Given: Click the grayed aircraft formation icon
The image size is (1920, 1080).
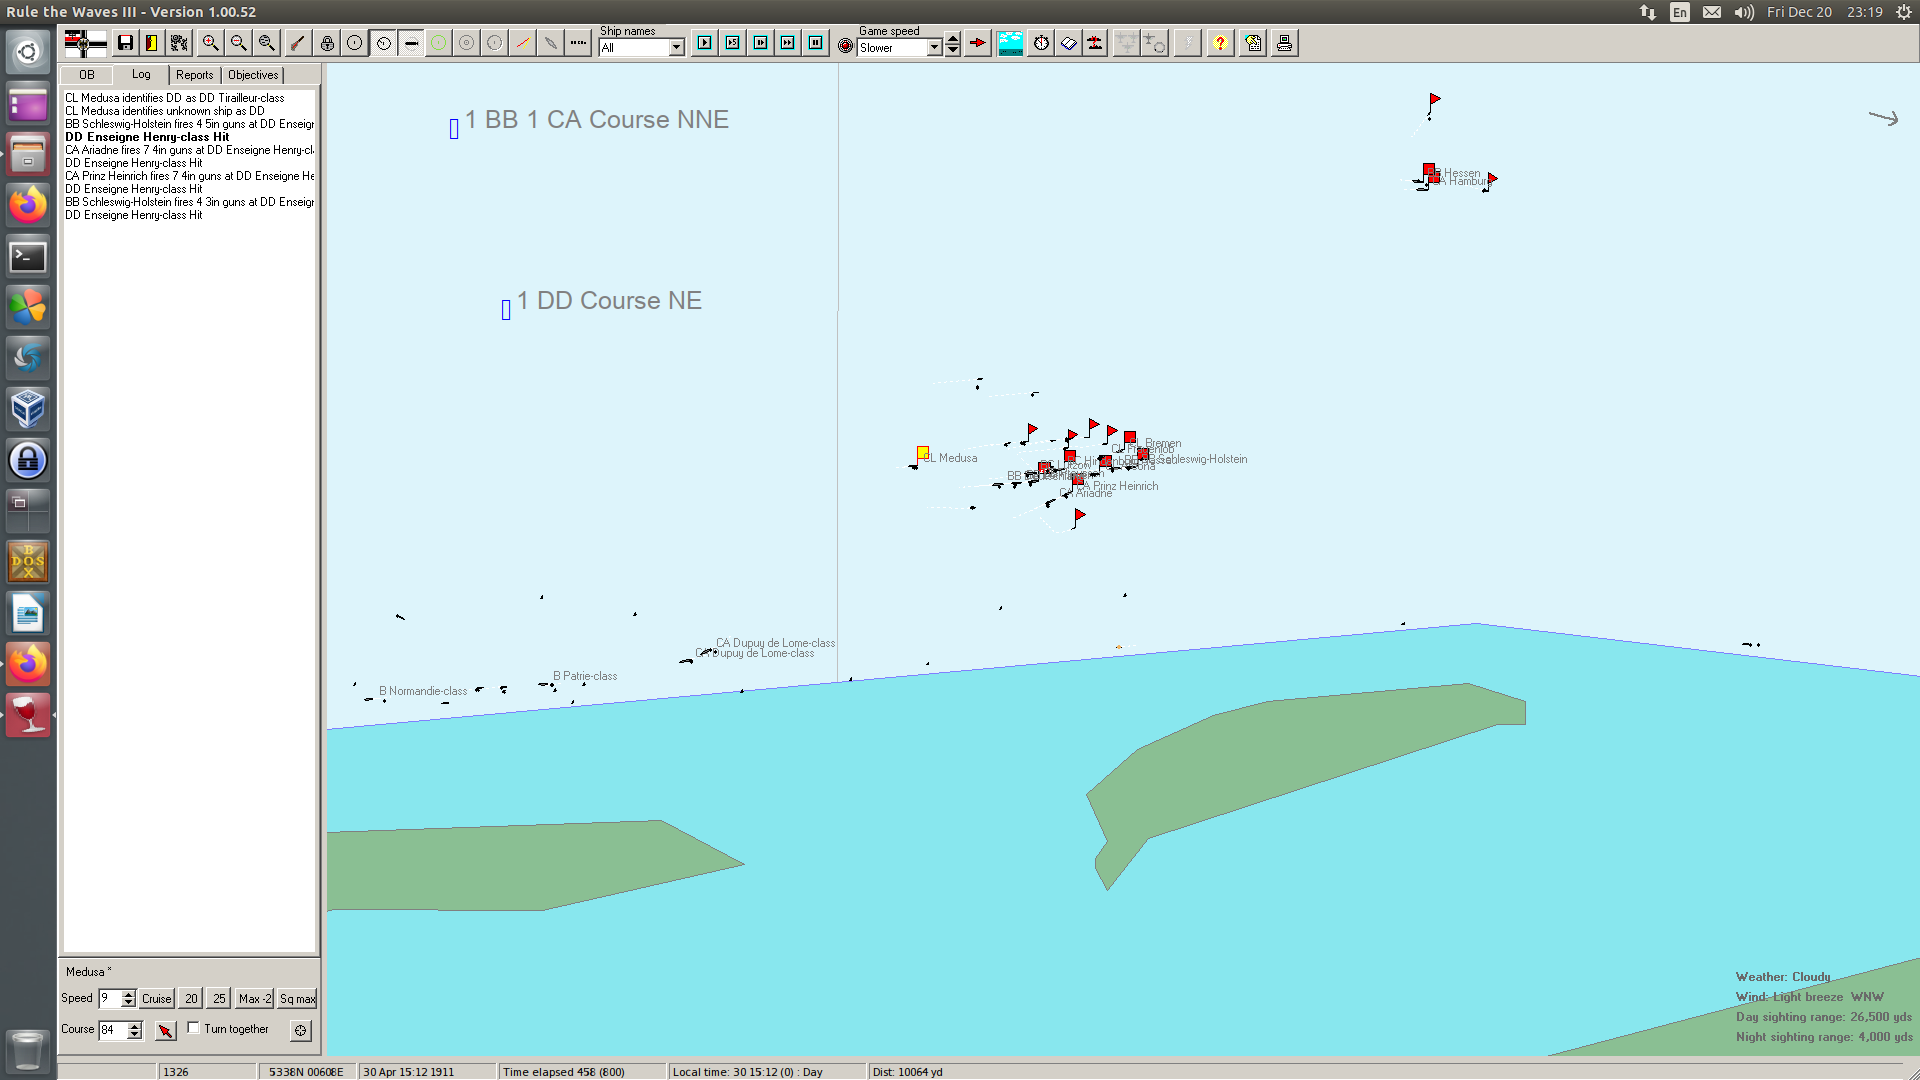Looking at the screenshot, I should [1127, 43].
